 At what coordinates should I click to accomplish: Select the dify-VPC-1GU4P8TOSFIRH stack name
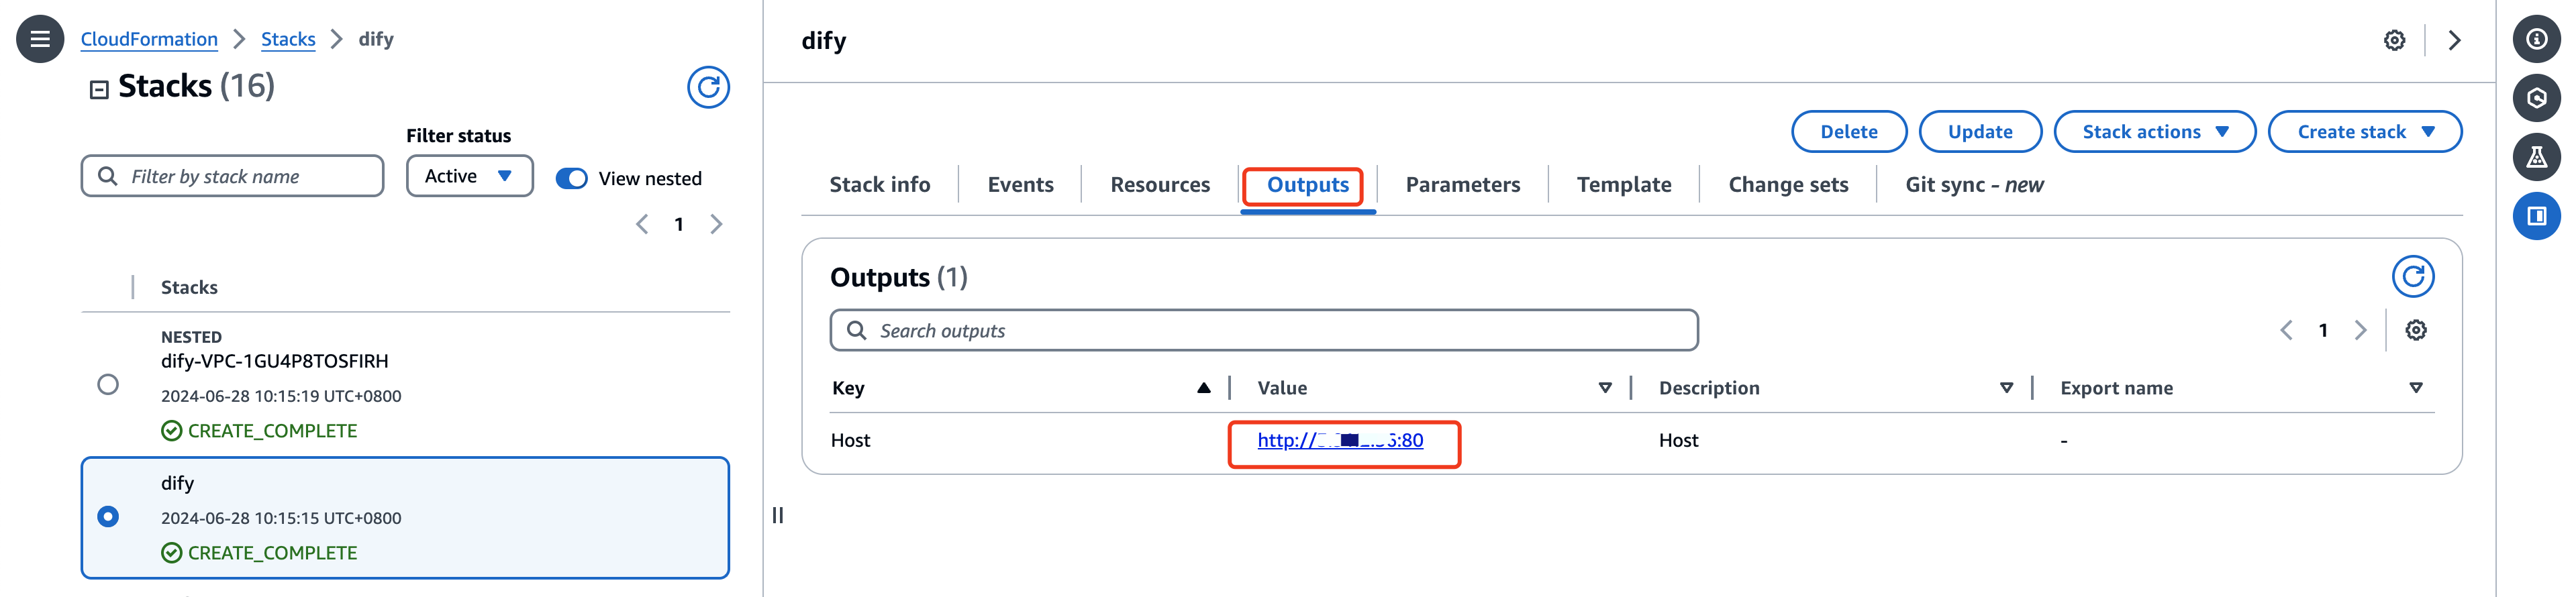274,361
